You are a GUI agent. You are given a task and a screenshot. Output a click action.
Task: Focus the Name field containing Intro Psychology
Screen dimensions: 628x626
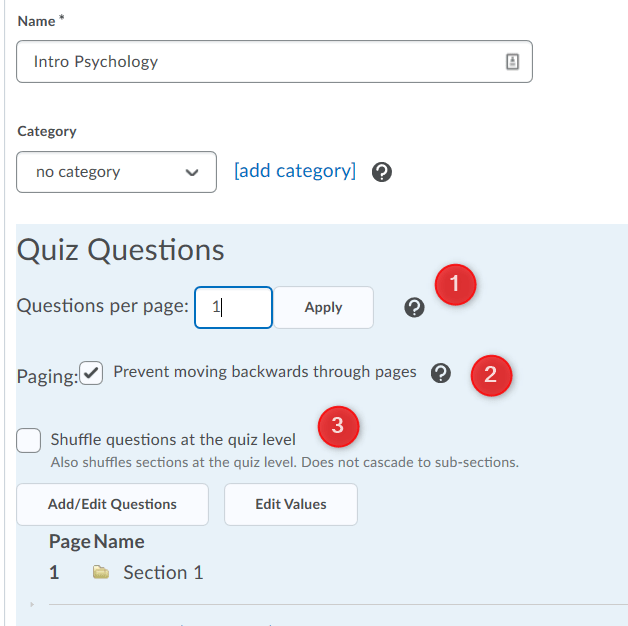point(260,62)
